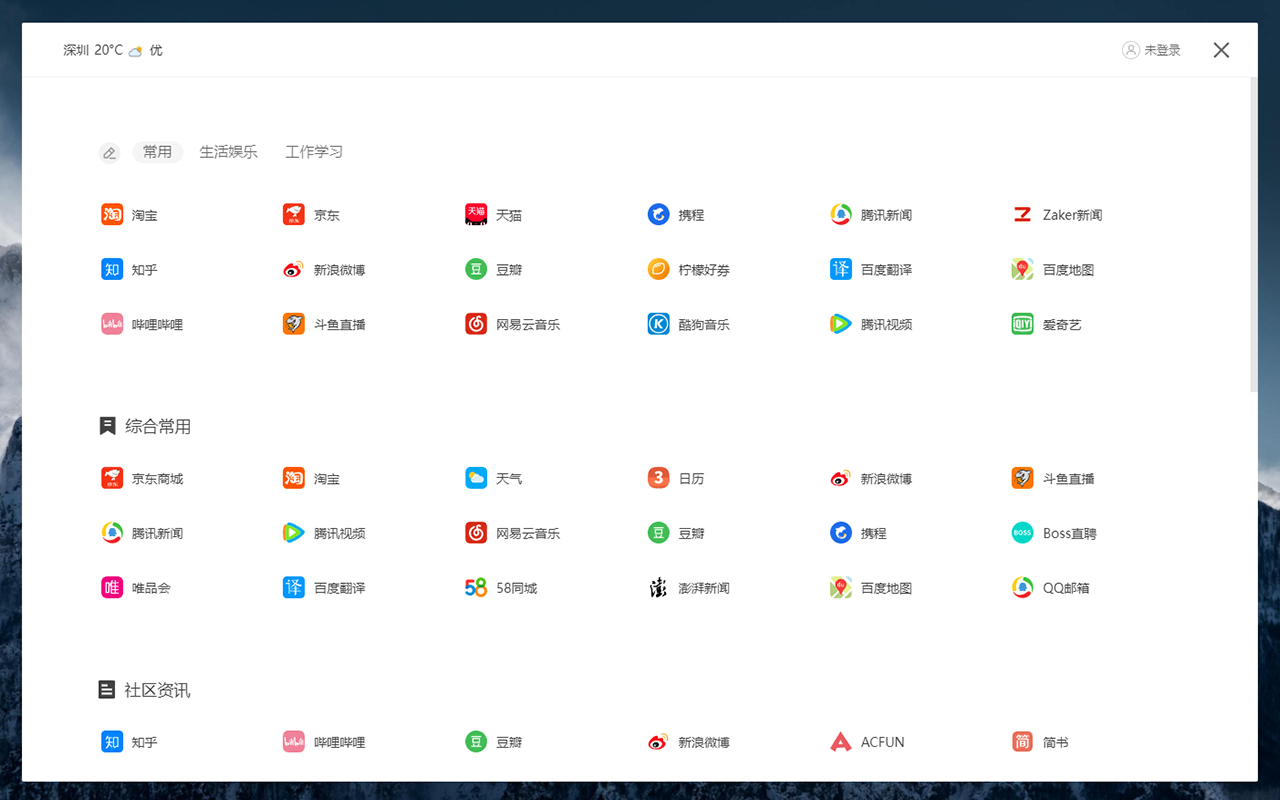Open the 简书 icon
Viewport: 1280px width, 800px height.
[1022, 742]
